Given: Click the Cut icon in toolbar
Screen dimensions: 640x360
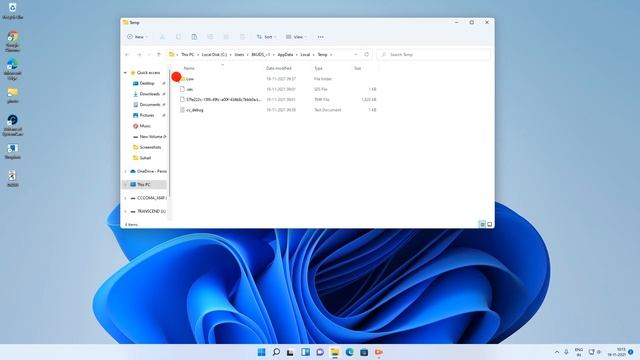Looking at the screenshot, I should pos(162,37).
